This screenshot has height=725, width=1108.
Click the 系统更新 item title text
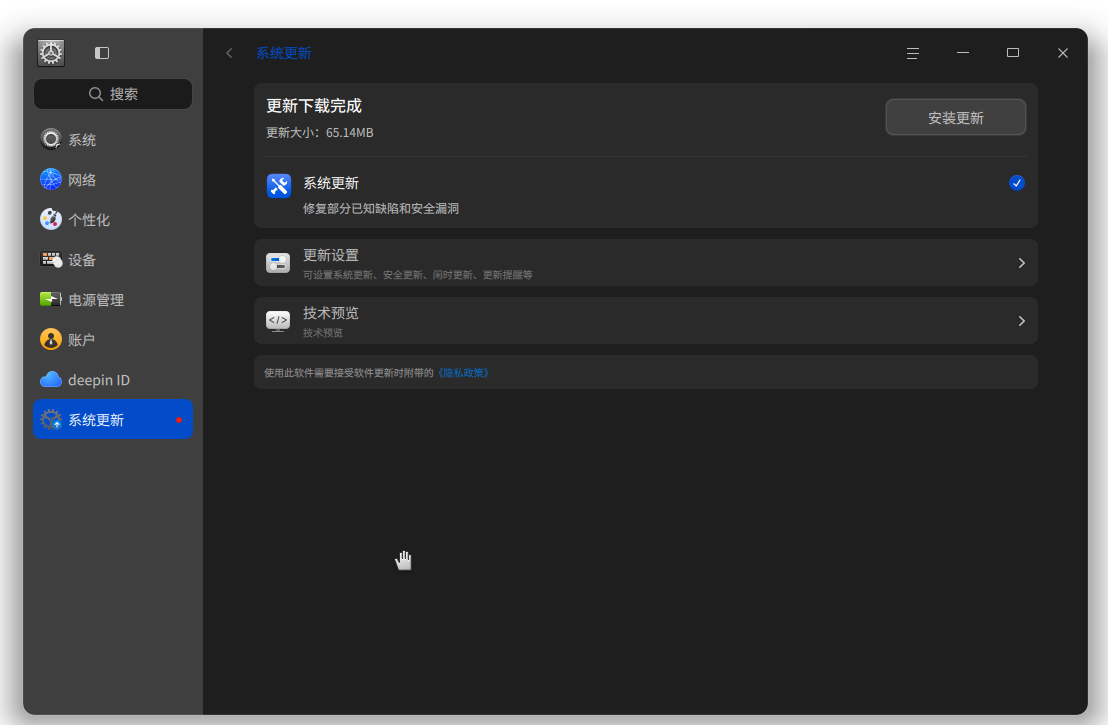tap(331, 183)
